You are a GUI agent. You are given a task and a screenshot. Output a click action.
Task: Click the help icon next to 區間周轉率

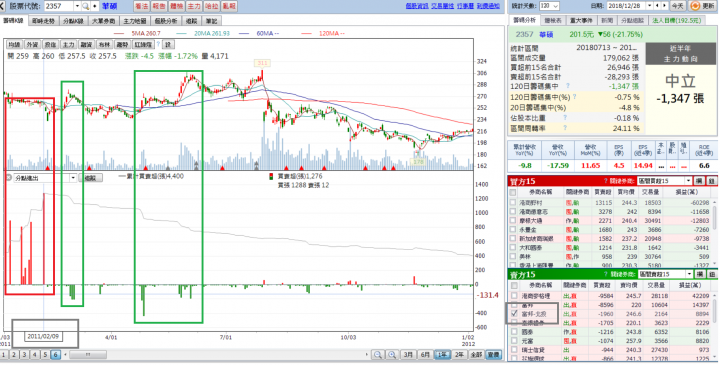click(565, 129)
